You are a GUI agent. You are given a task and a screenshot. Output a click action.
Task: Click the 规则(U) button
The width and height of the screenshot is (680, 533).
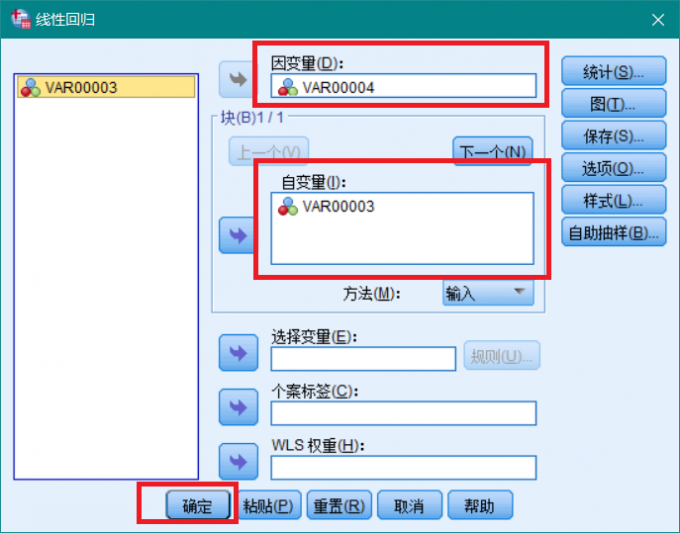pyautogui.click(x=502, y=356)
